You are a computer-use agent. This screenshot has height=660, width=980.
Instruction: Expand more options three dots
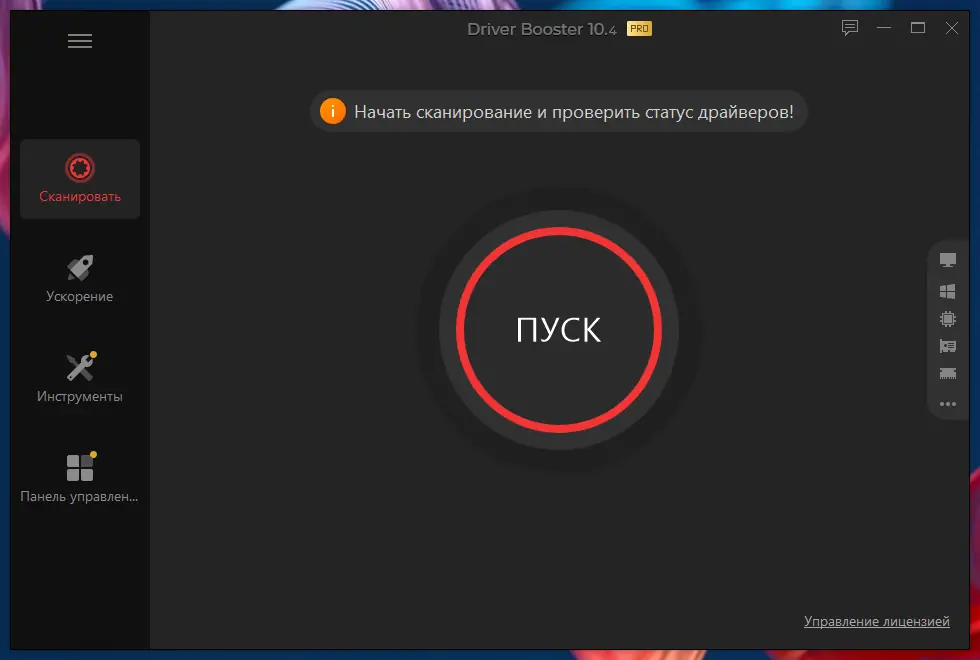pyautogui.click(x=948, y=404)
